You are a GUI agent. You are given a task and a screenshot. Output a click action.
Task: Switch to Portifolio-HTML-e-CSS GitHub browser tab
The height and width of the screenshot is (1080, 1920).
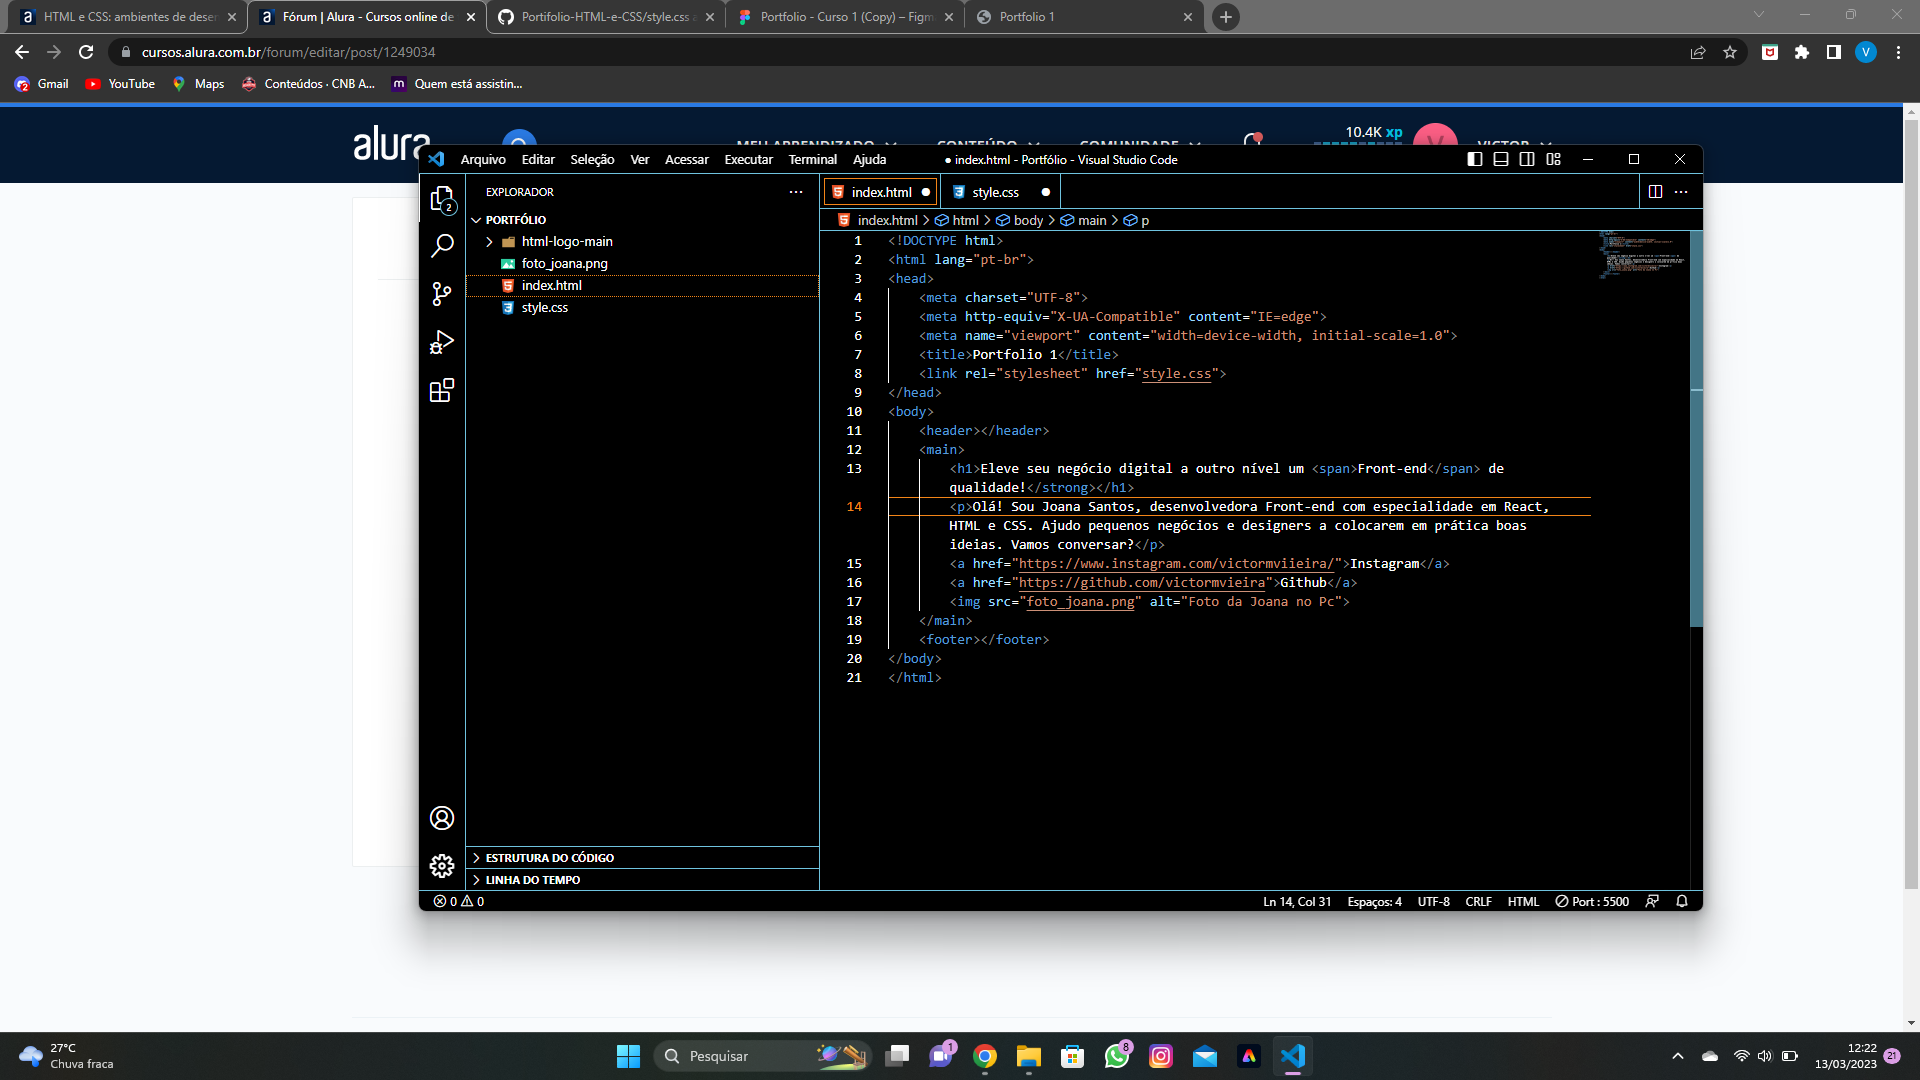click(x=605, y=17)
